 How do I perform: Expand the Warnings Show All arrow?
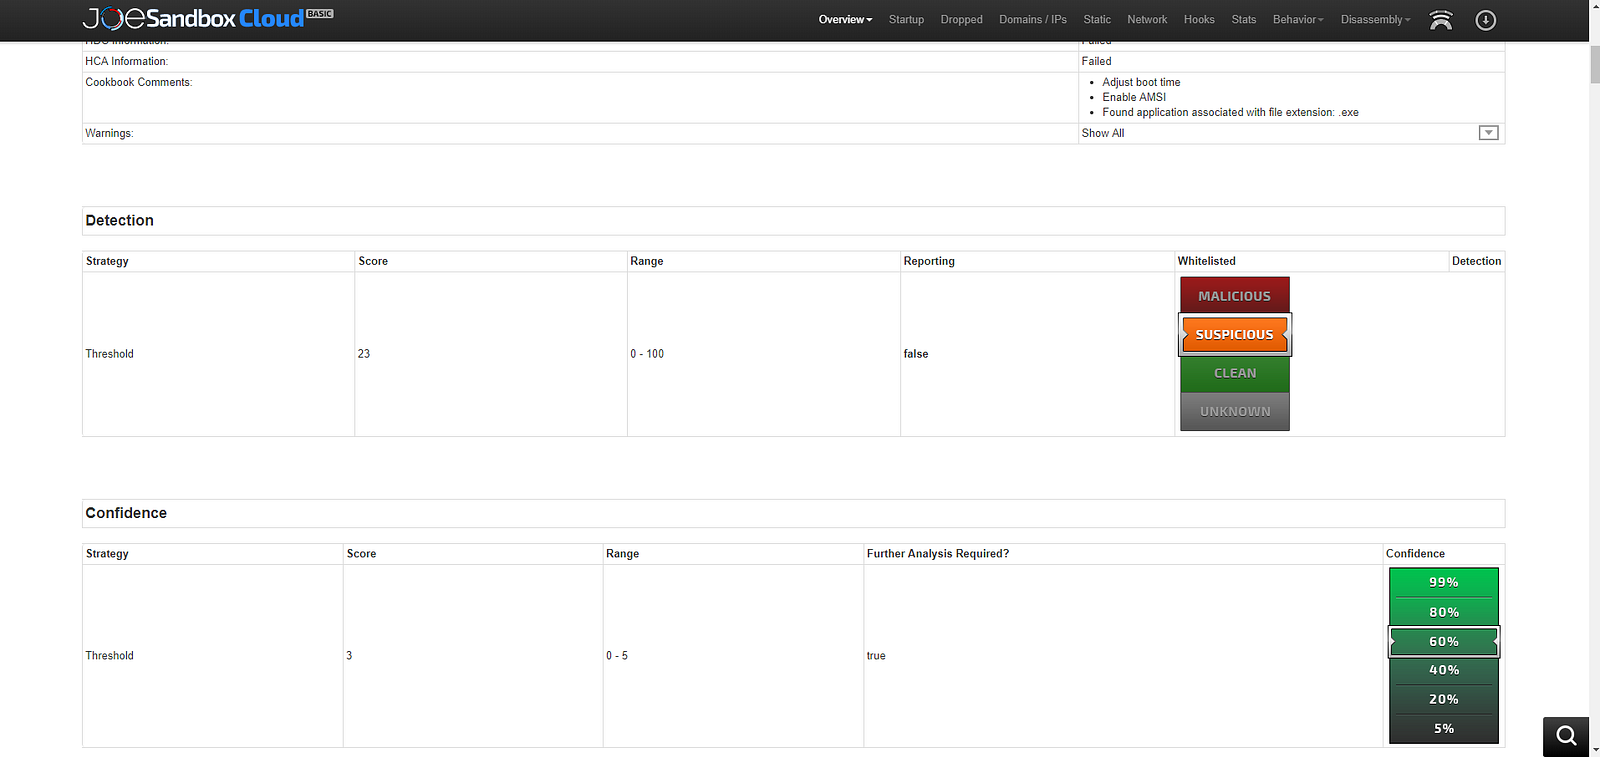coord(1488,133)
